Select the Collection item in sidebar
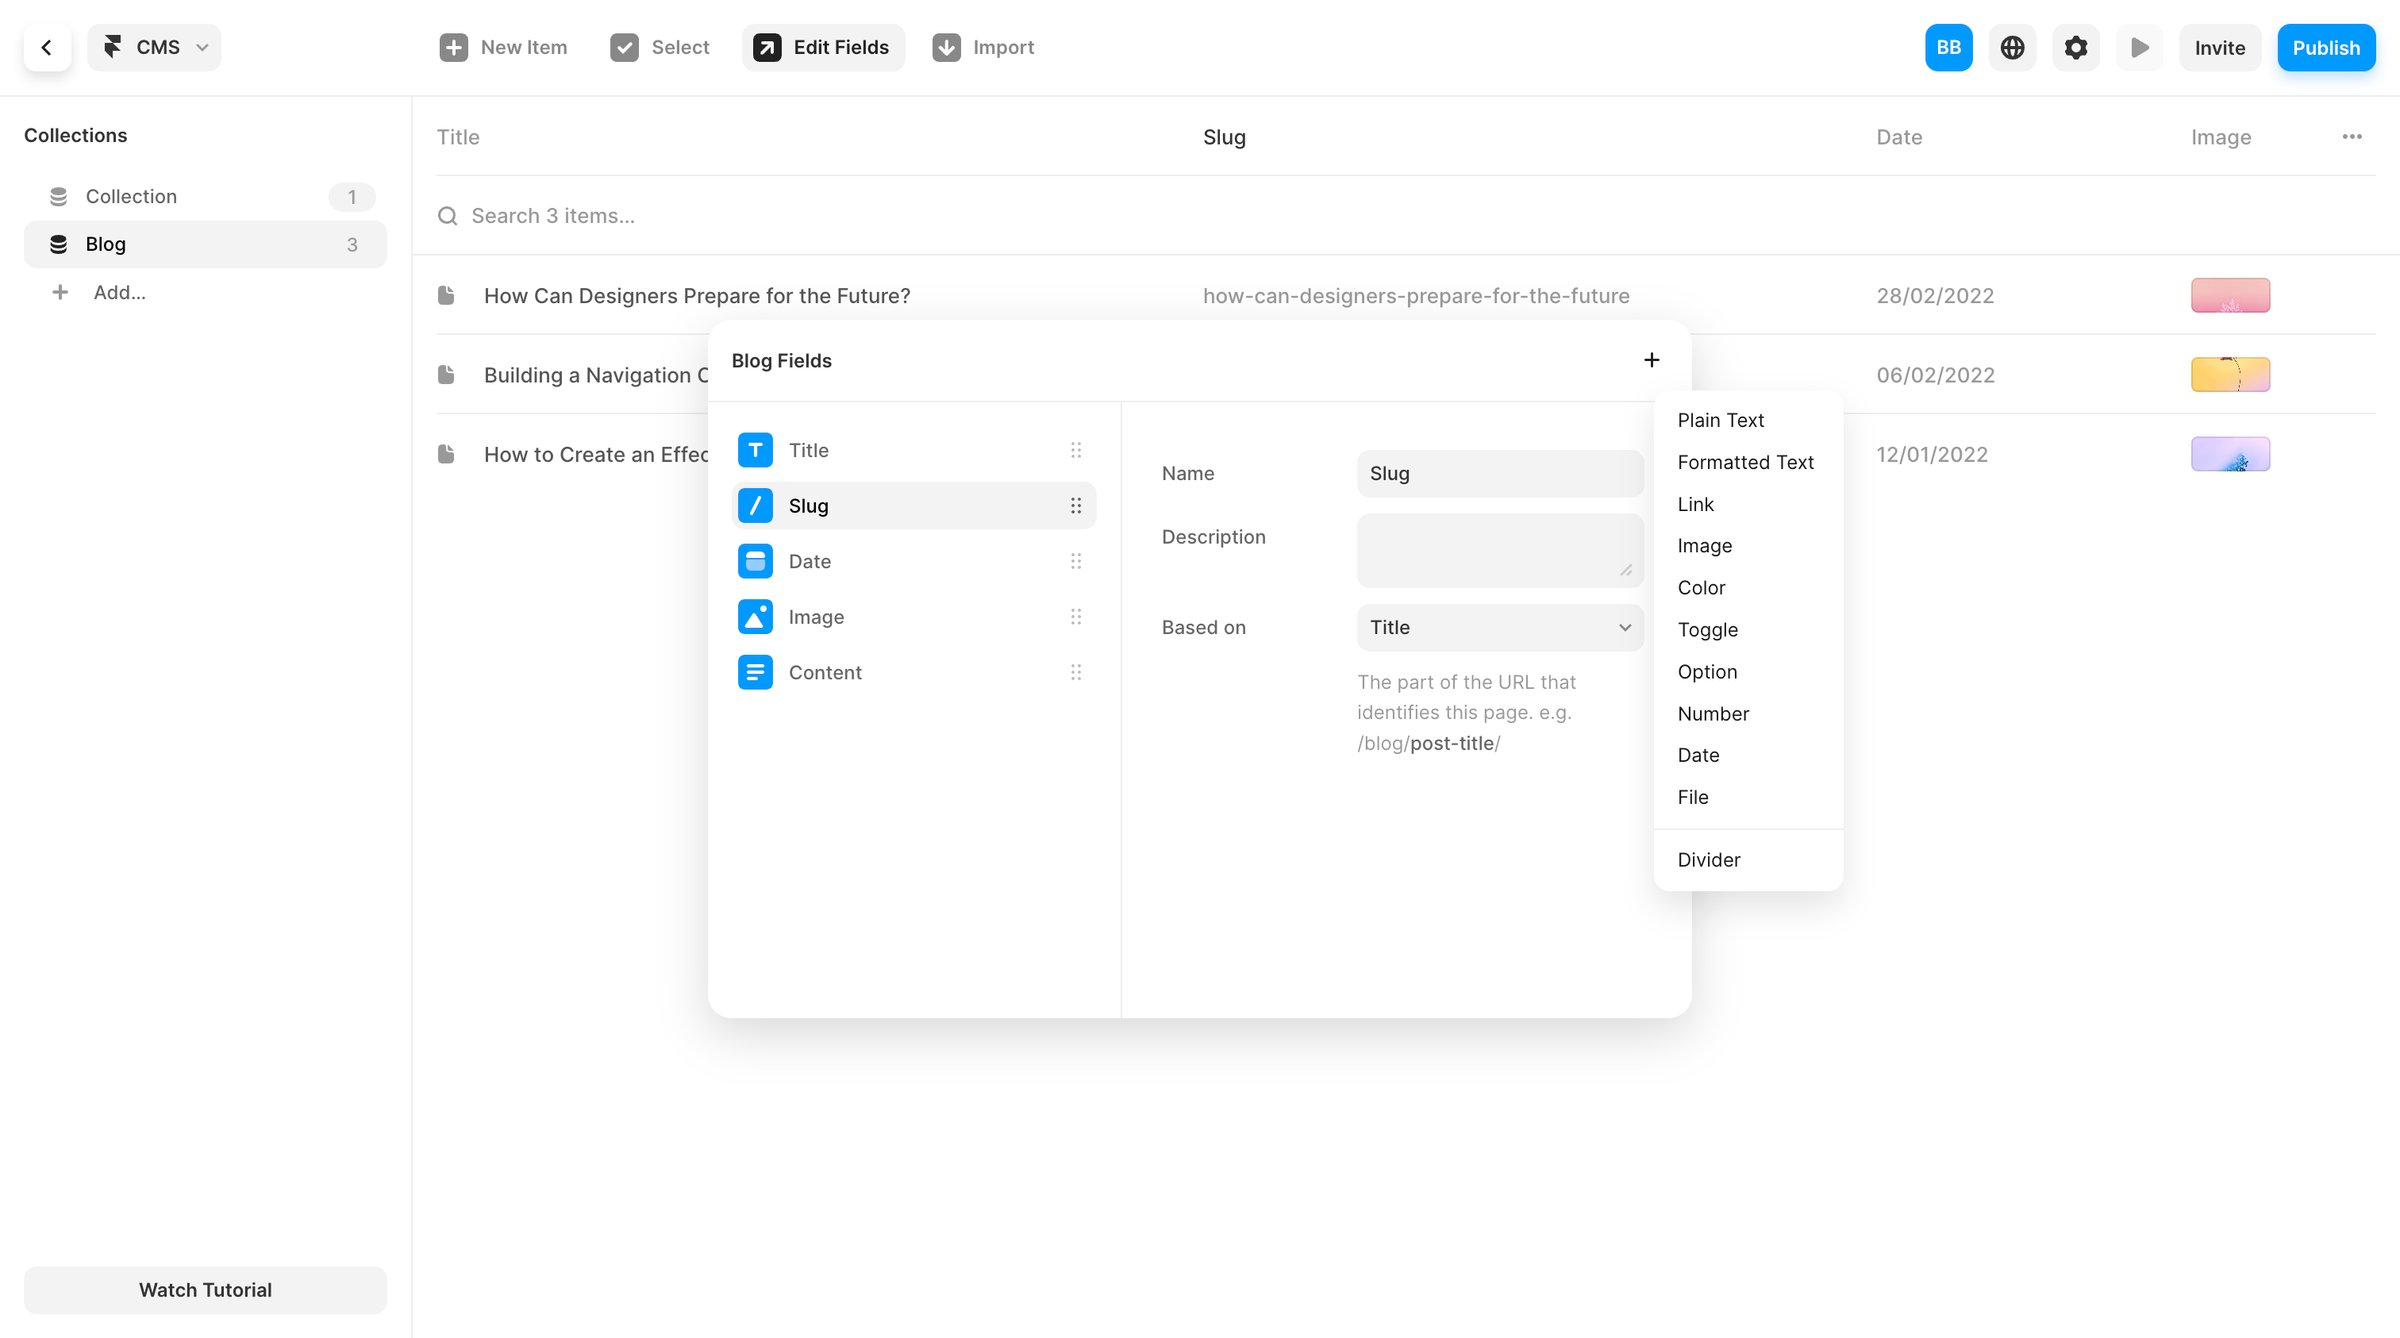 (205, 196)
